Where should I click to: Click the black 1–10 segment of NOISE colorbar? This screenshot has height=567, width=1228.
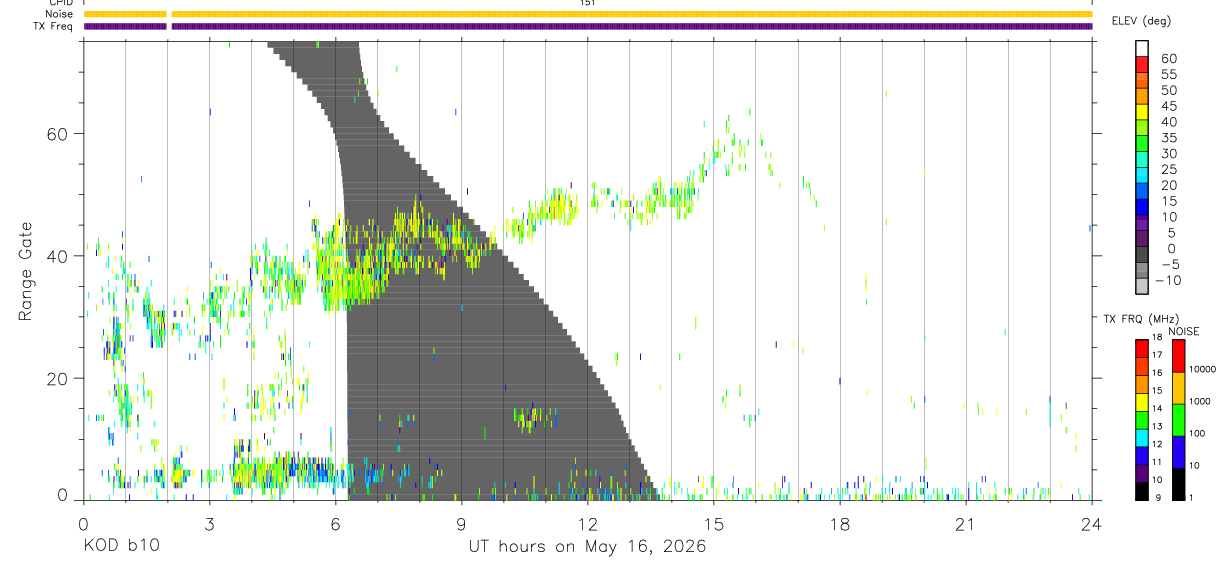pos(1178,484)
